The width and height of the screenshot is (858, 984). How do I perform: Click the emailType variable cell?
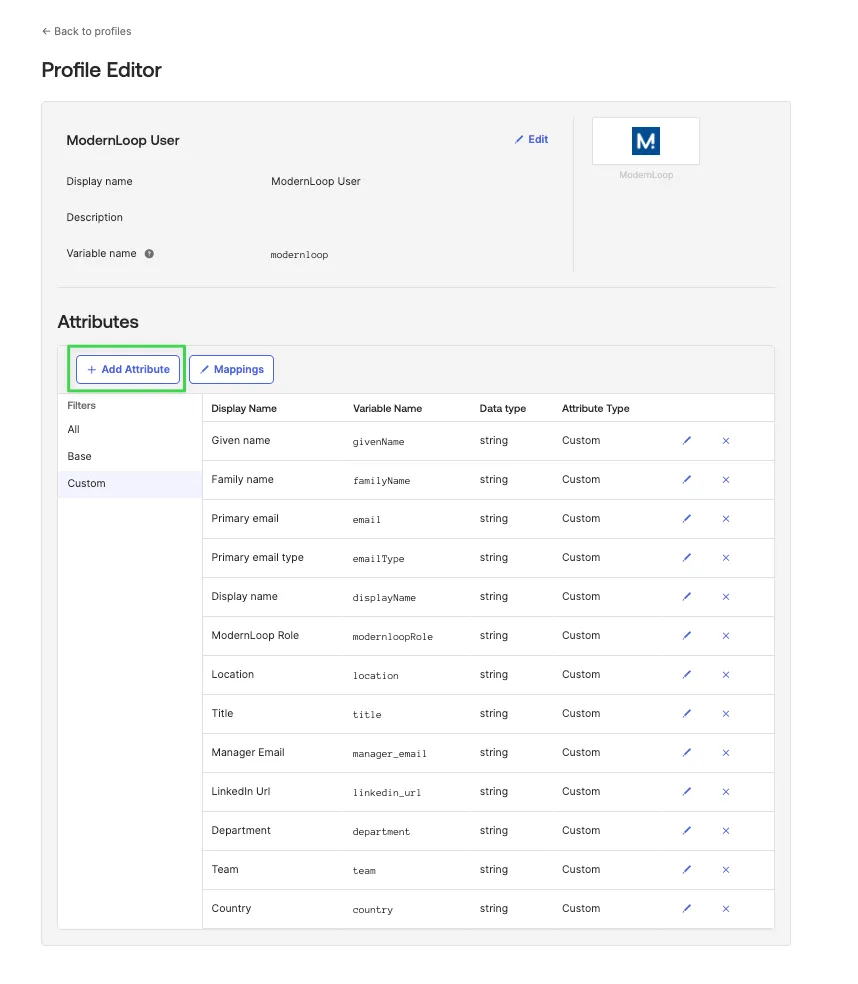[378, 559]
